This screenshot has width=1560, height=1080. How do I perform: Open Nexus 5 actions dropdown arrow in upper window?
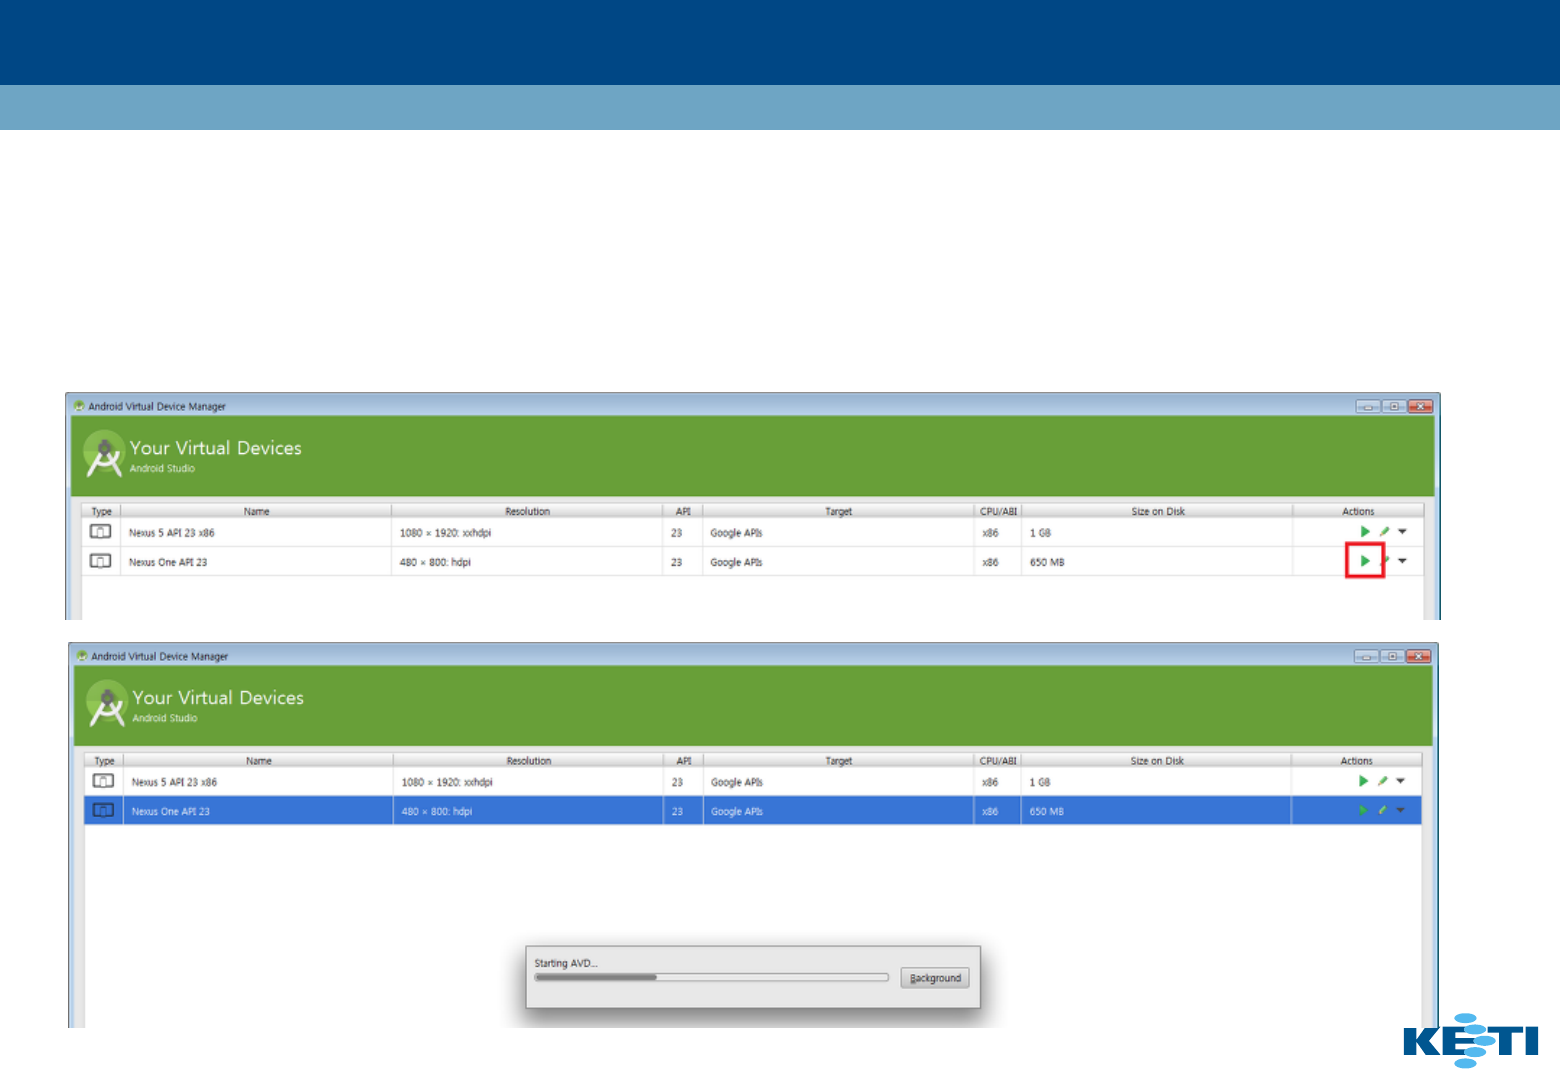[x=1402, y=532]
